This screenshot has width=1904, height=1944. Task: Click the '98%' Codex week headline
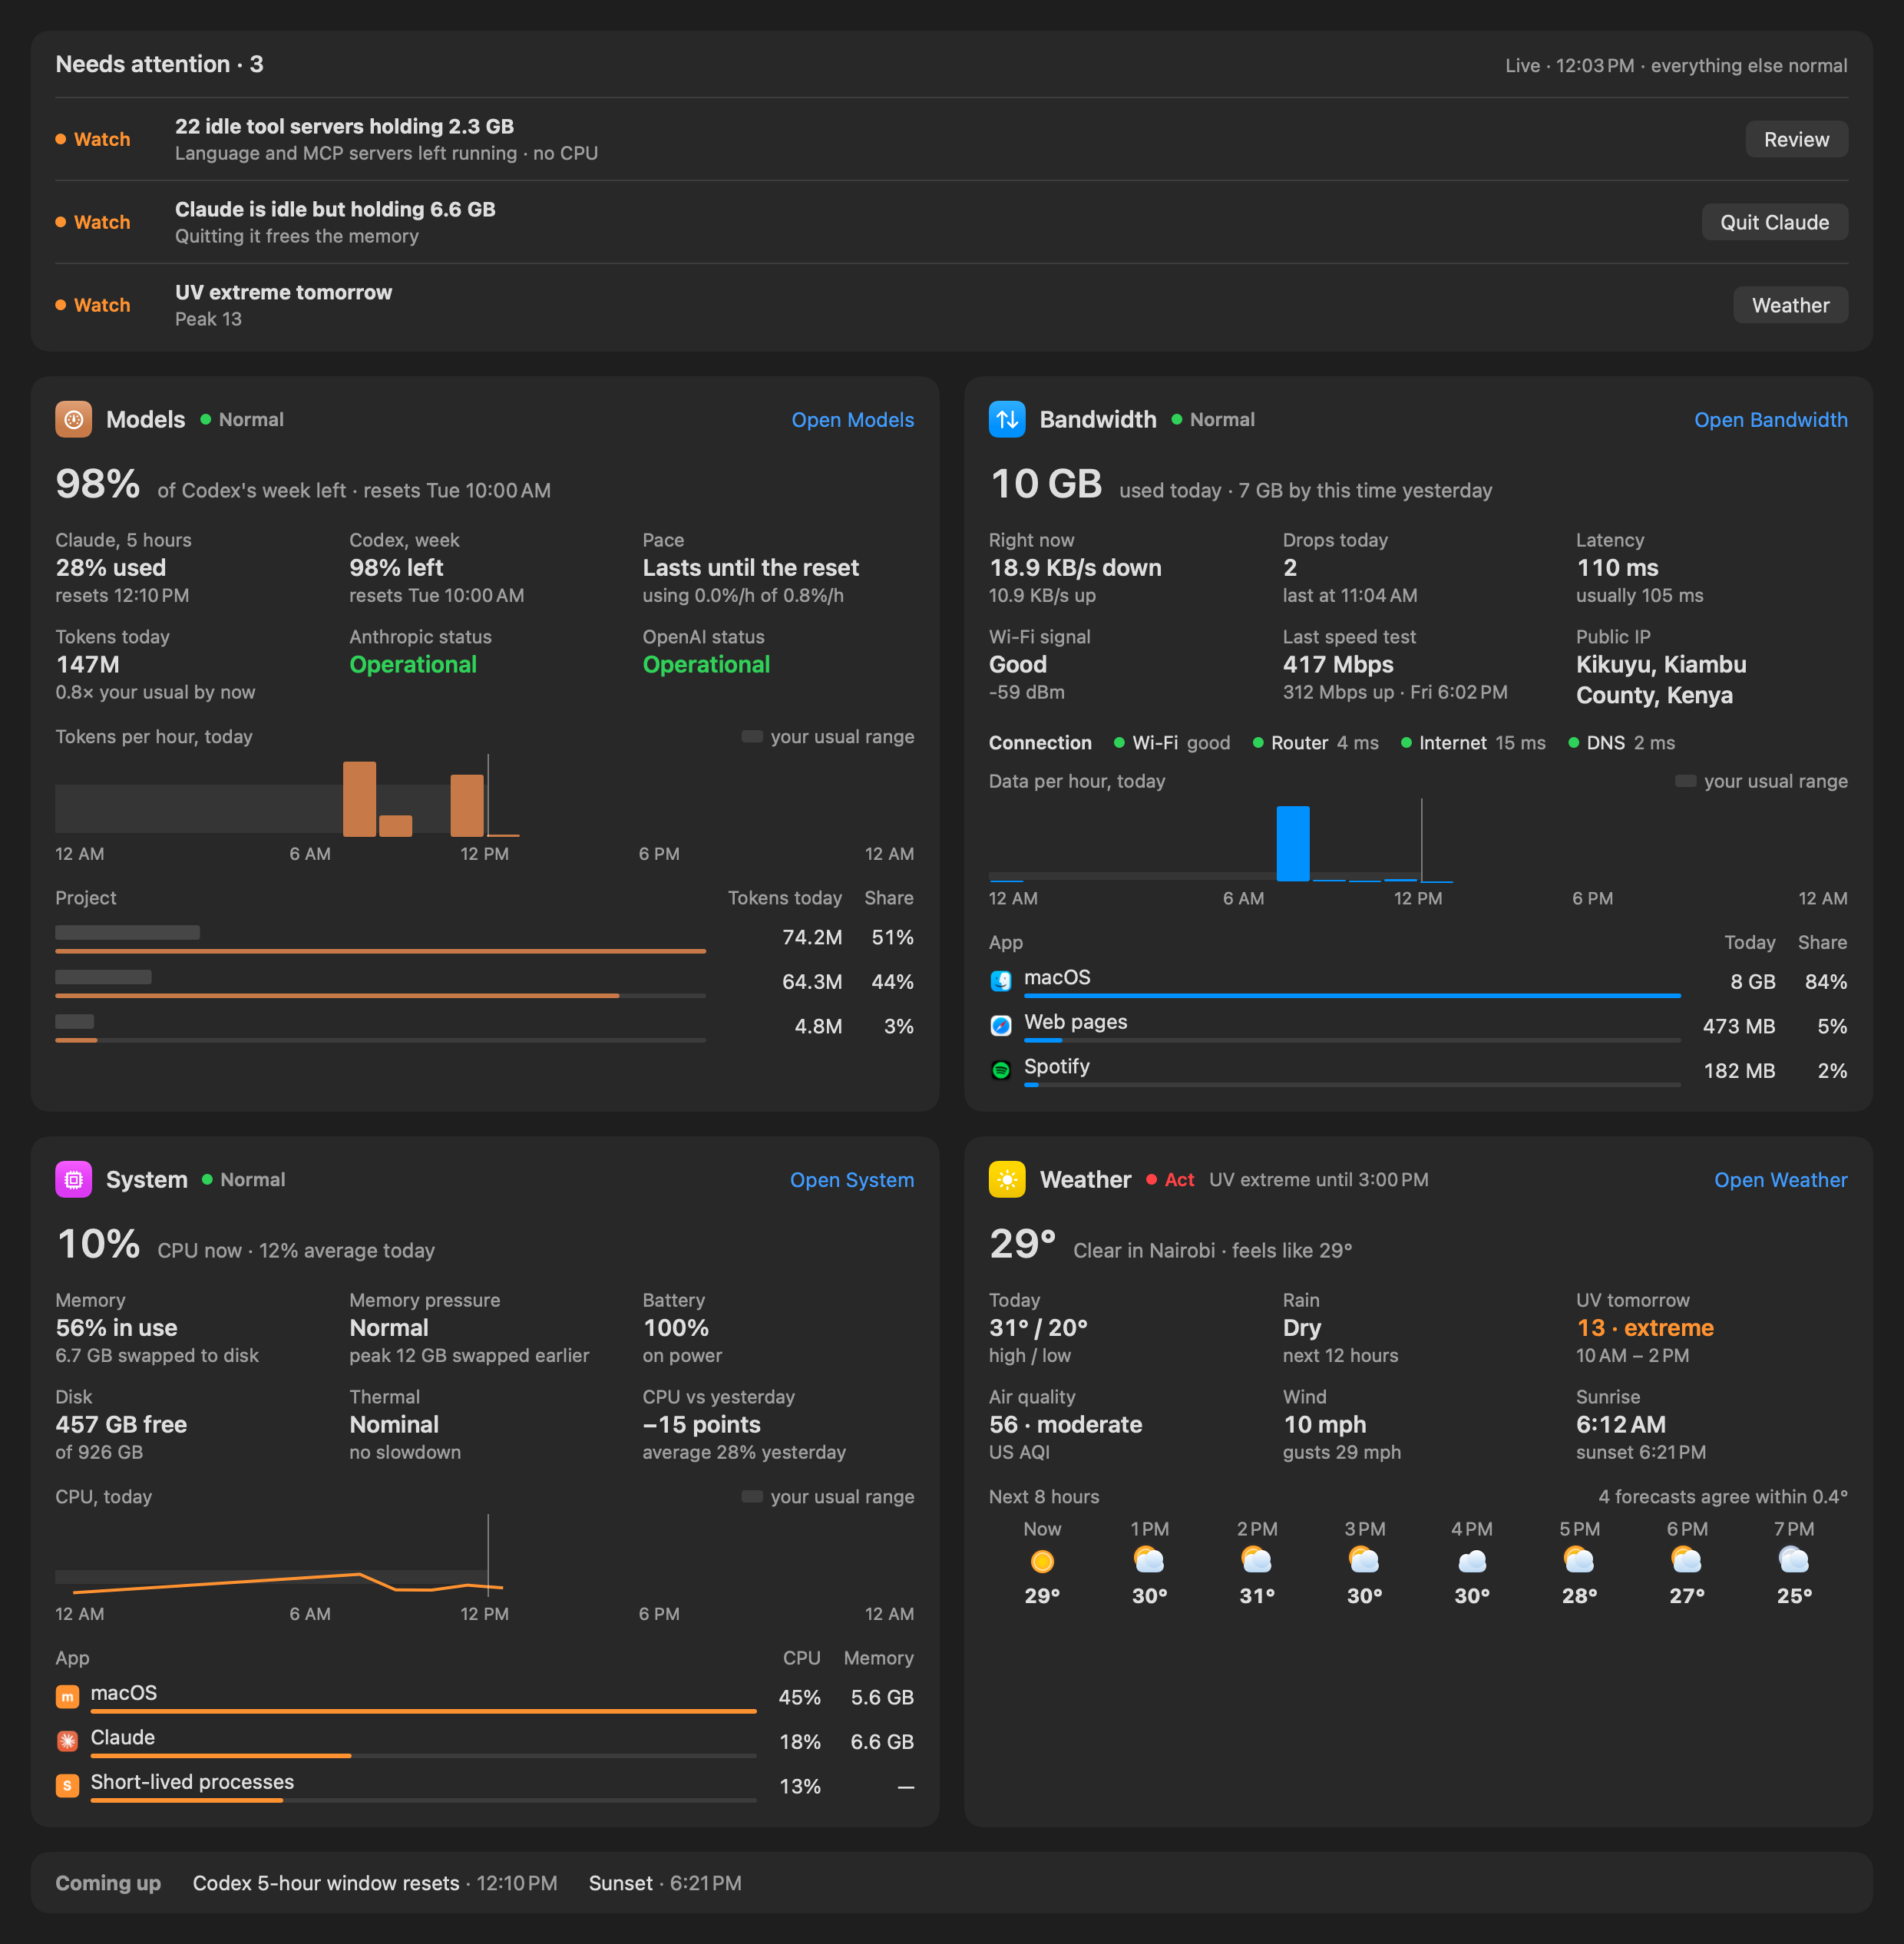(x=98, y=484)
